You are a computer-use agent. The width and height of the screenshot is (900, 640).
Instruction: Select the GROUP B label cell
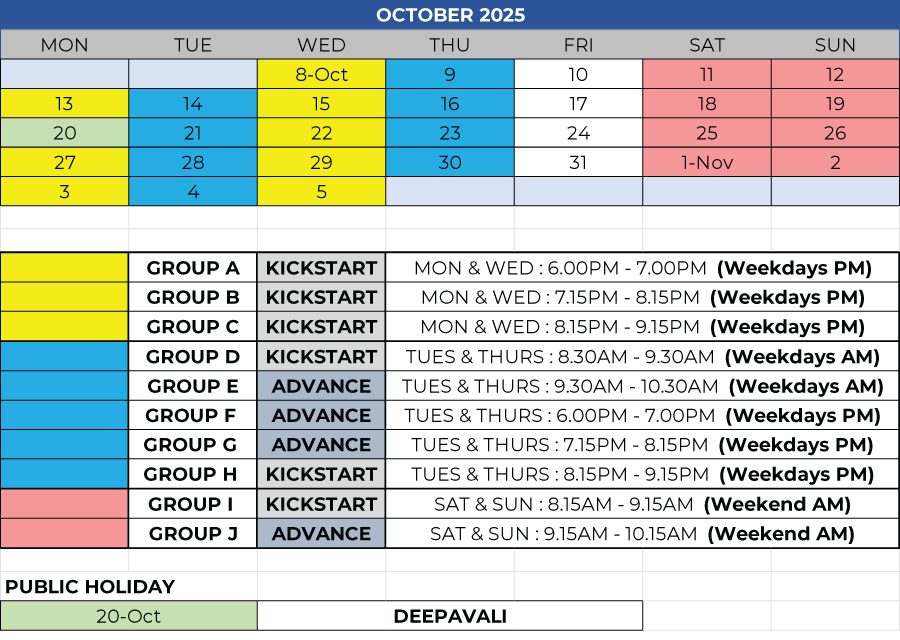coord(193,297)
